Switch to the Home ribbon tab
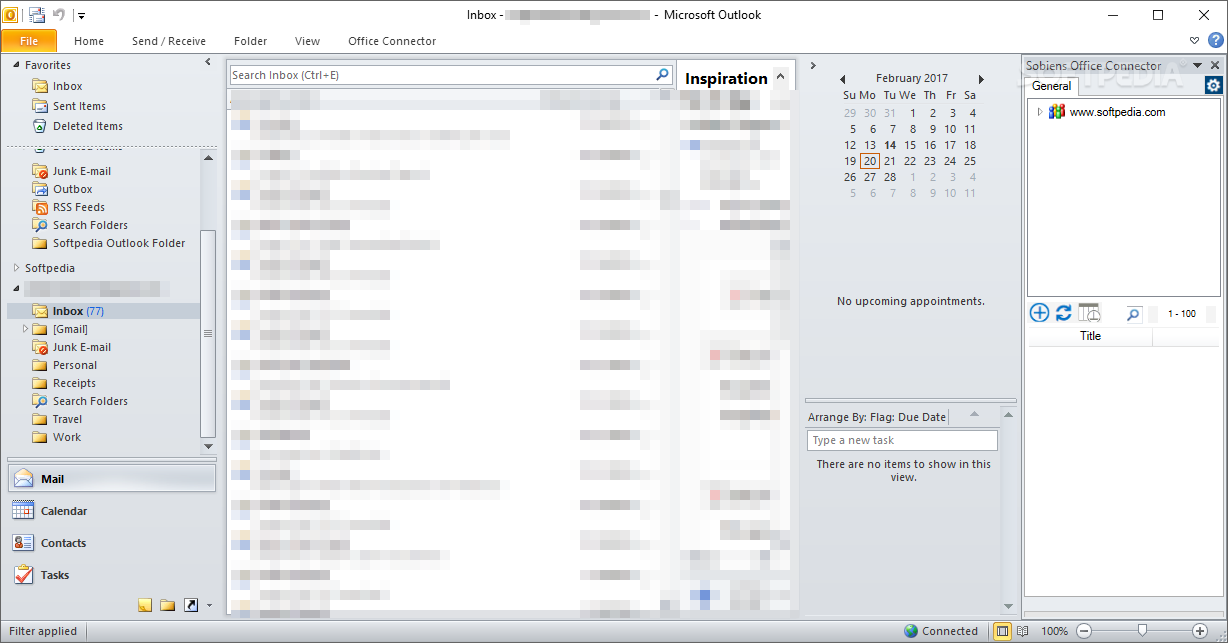1228x643 pixels. click(x=89, y=41)
